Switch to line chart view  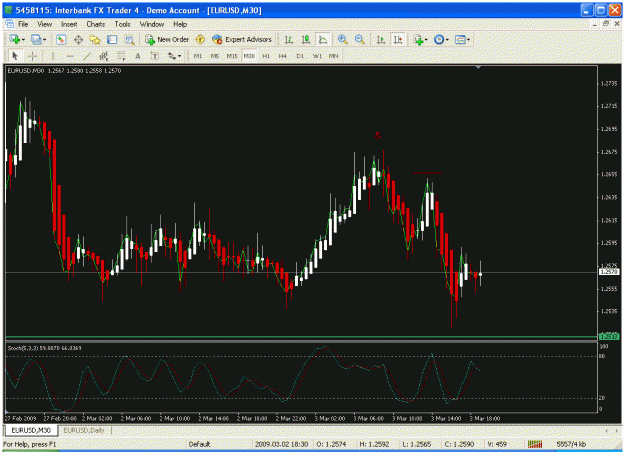pos(322,39)
